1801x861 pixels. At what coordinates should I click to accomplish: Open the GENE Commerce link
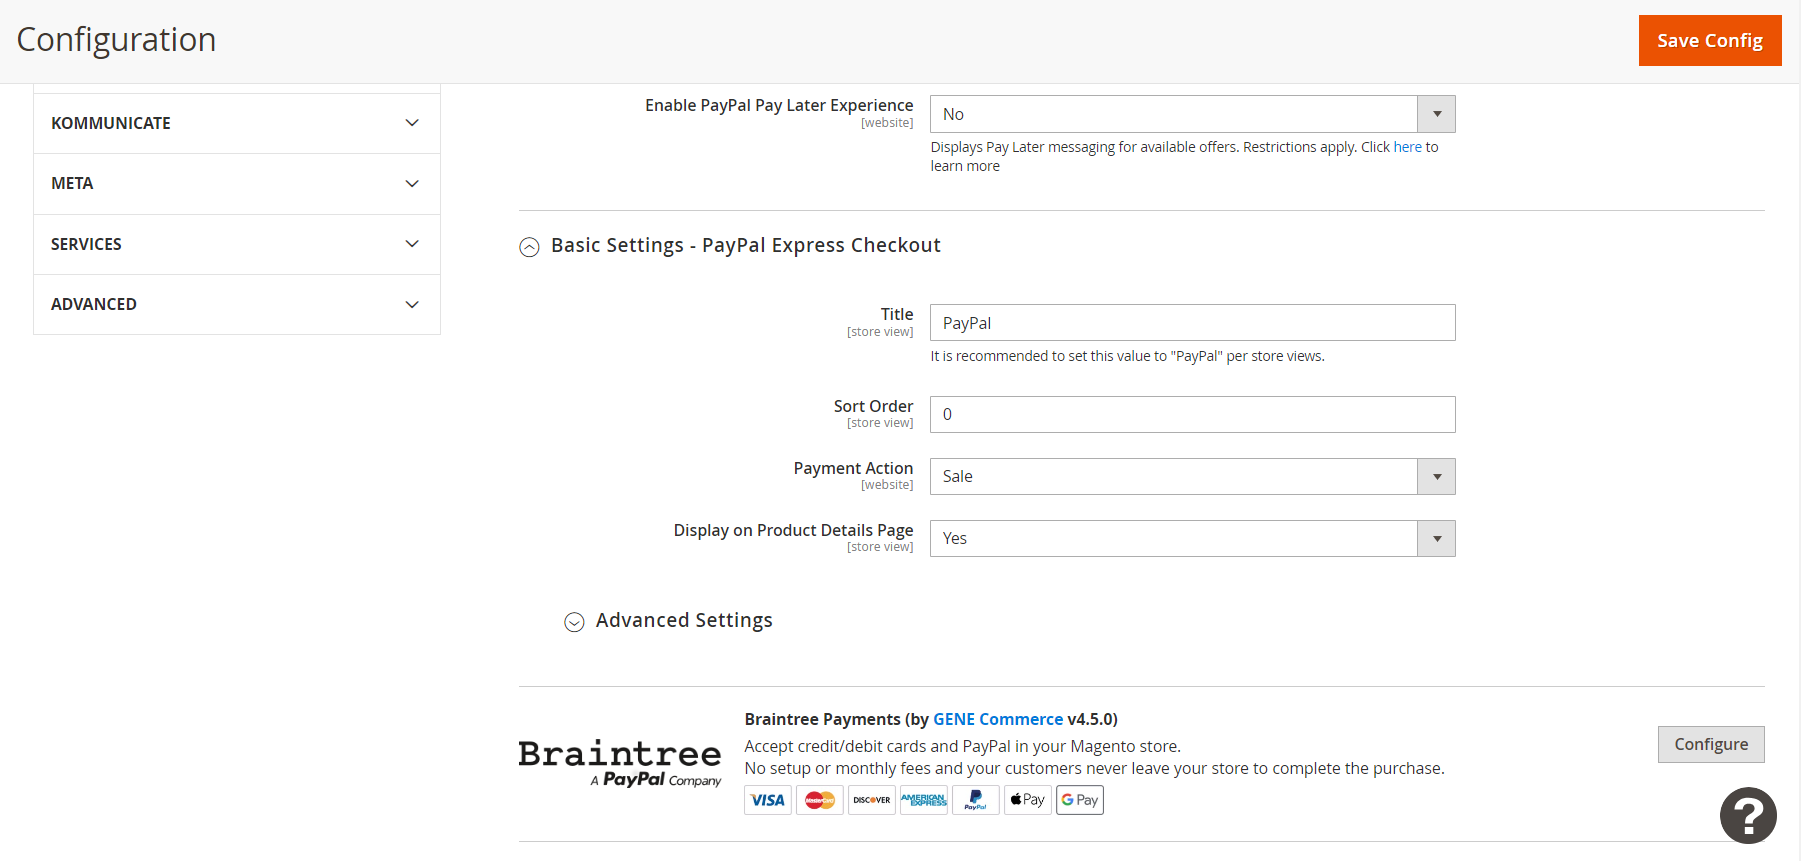tap(998, 719)
